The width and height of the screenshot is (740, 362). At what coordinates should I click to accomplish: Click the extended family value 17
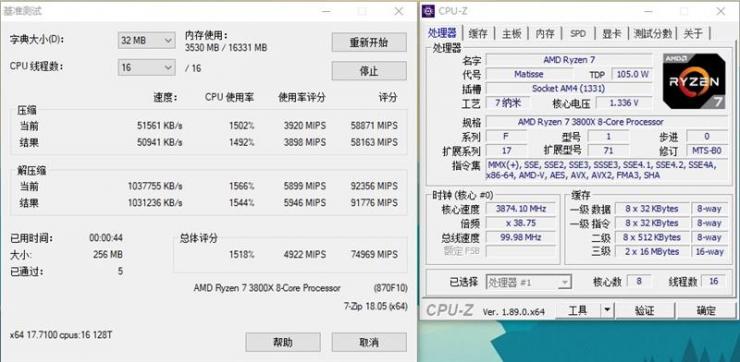pyautogui.click(x=507, y=151)
